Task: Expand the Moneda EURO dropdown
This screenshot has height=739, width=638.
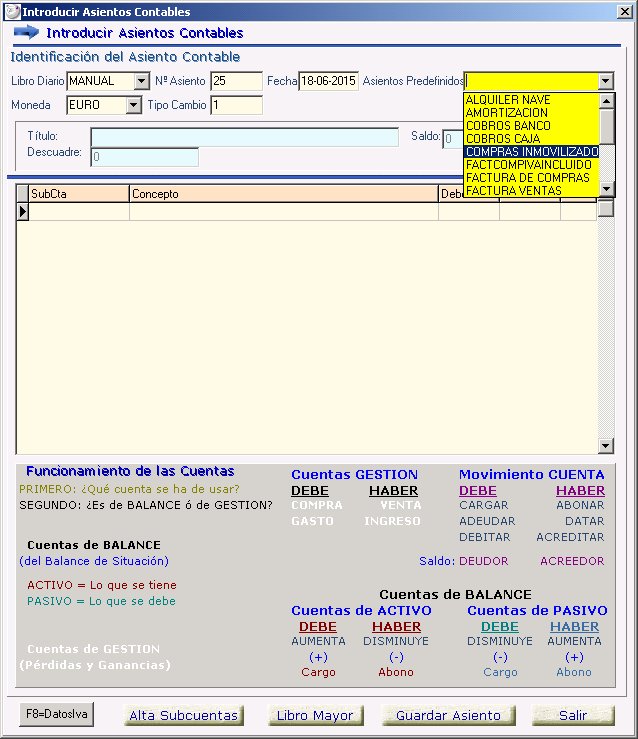Action: pyautogui.click(x=134, y=105)
